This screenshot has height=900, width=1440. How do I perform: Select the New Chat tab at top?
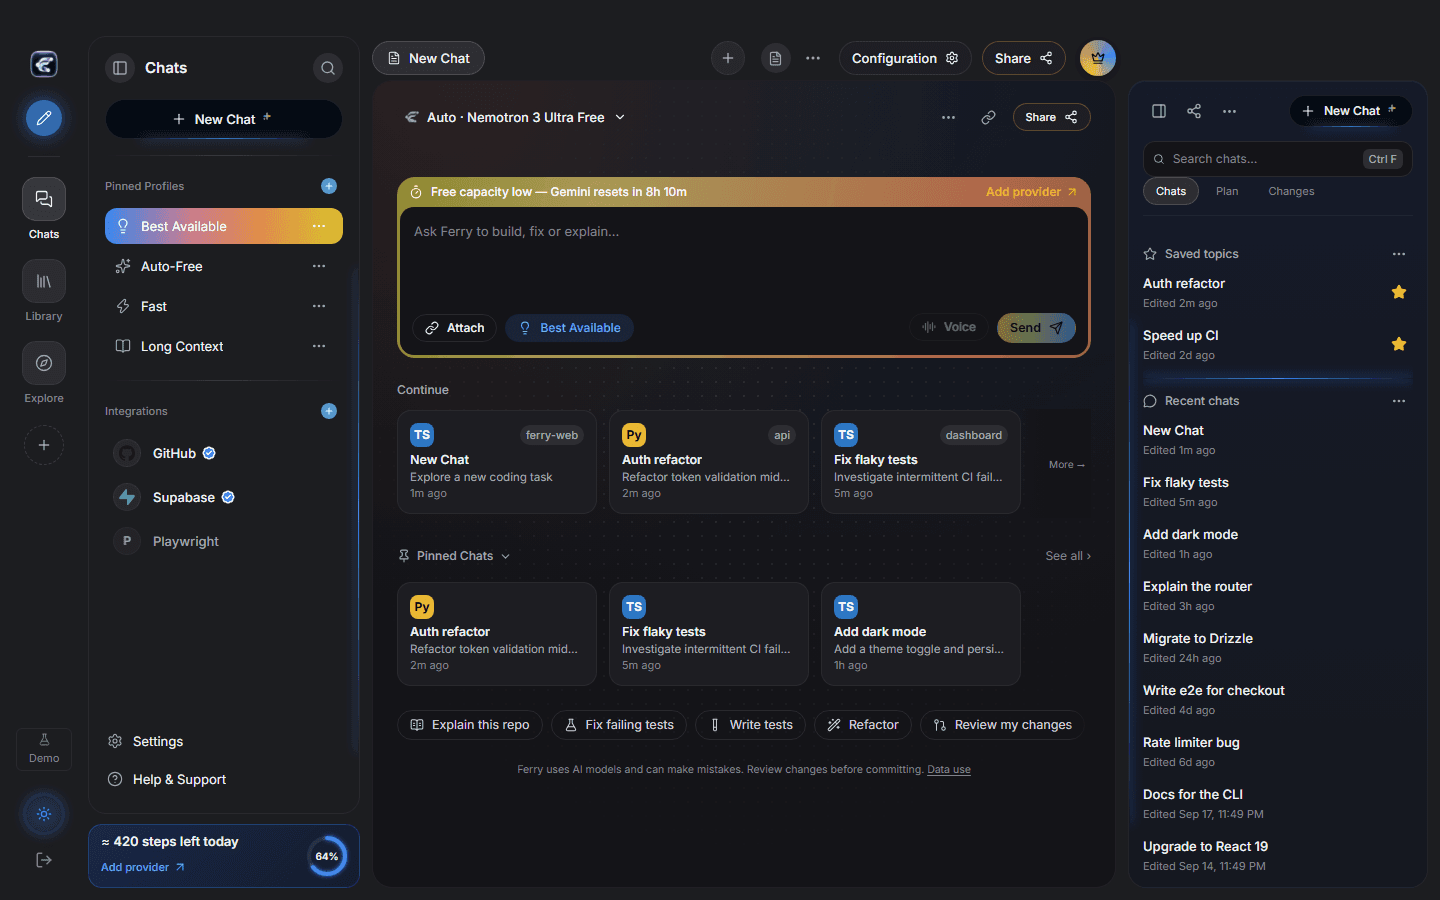click(428, 58)
